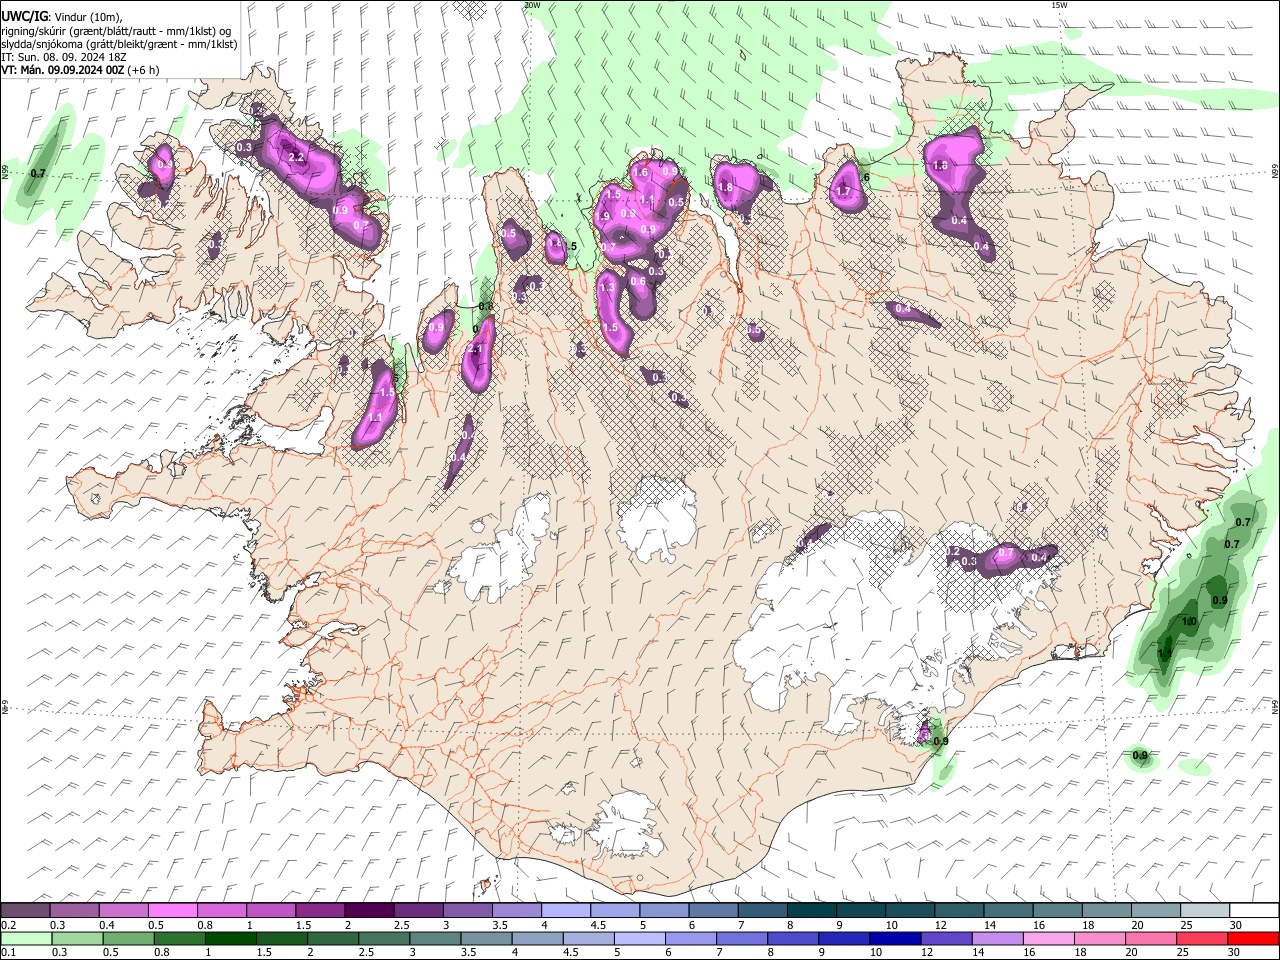Select the rain-scale swatch spanning 0.5 to 0.8
The height and width of the screenshot is (960, 1280).
129,938
